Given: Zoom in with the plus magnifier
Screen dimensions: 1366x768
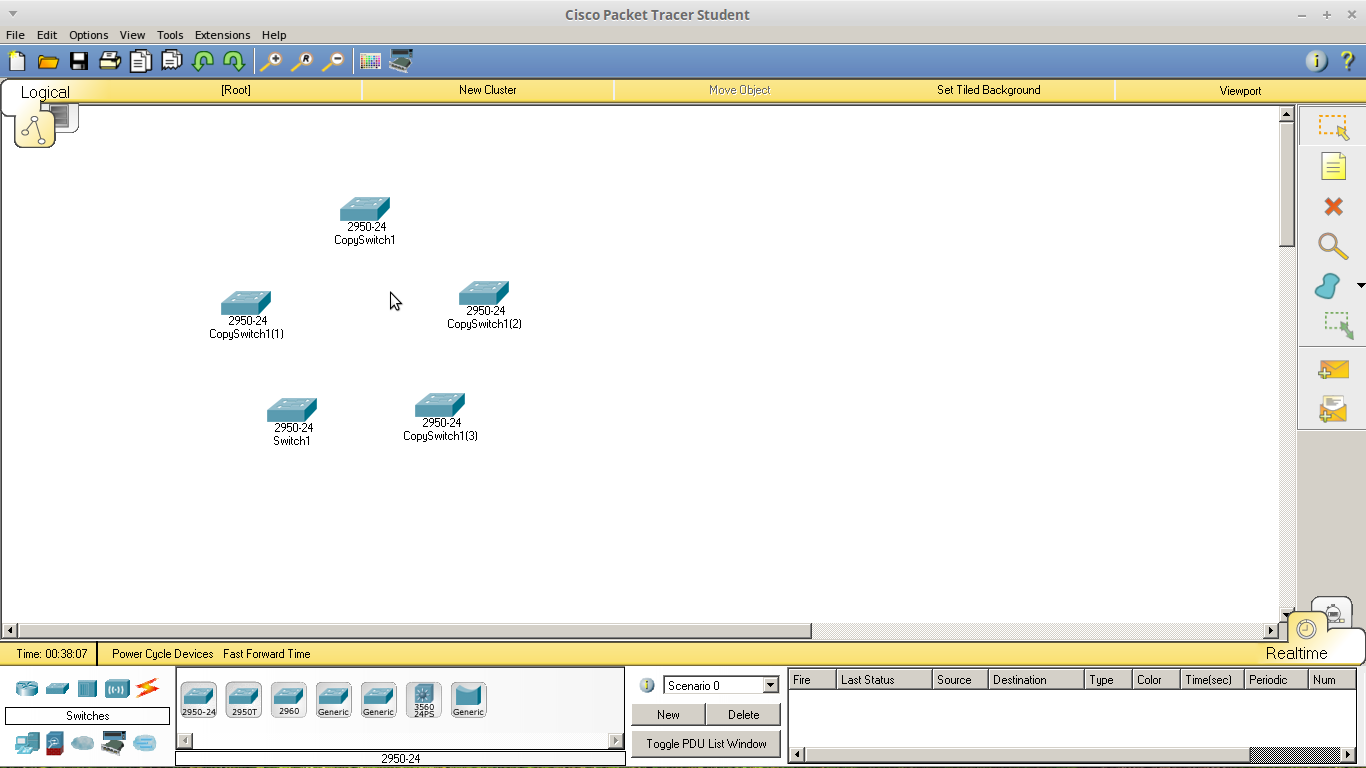Looking at the screenshot, I should 271,61.
